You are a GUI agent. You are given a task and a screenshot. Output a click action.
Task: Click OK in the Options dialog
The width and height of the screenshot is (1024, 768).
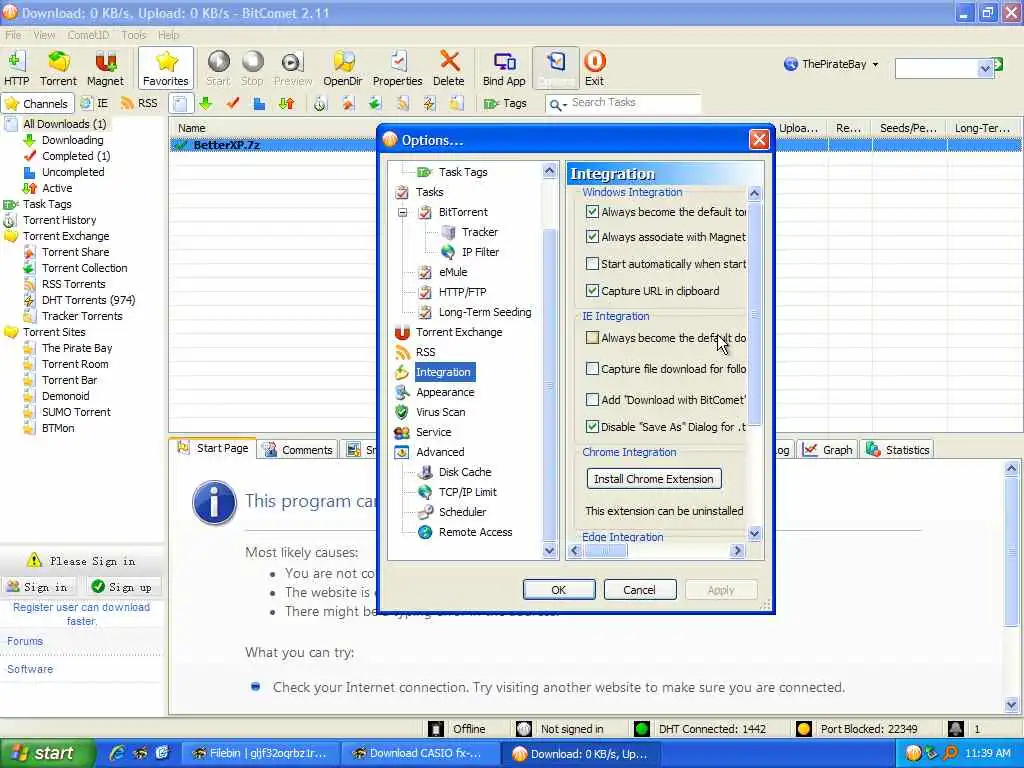click(559, 590)
